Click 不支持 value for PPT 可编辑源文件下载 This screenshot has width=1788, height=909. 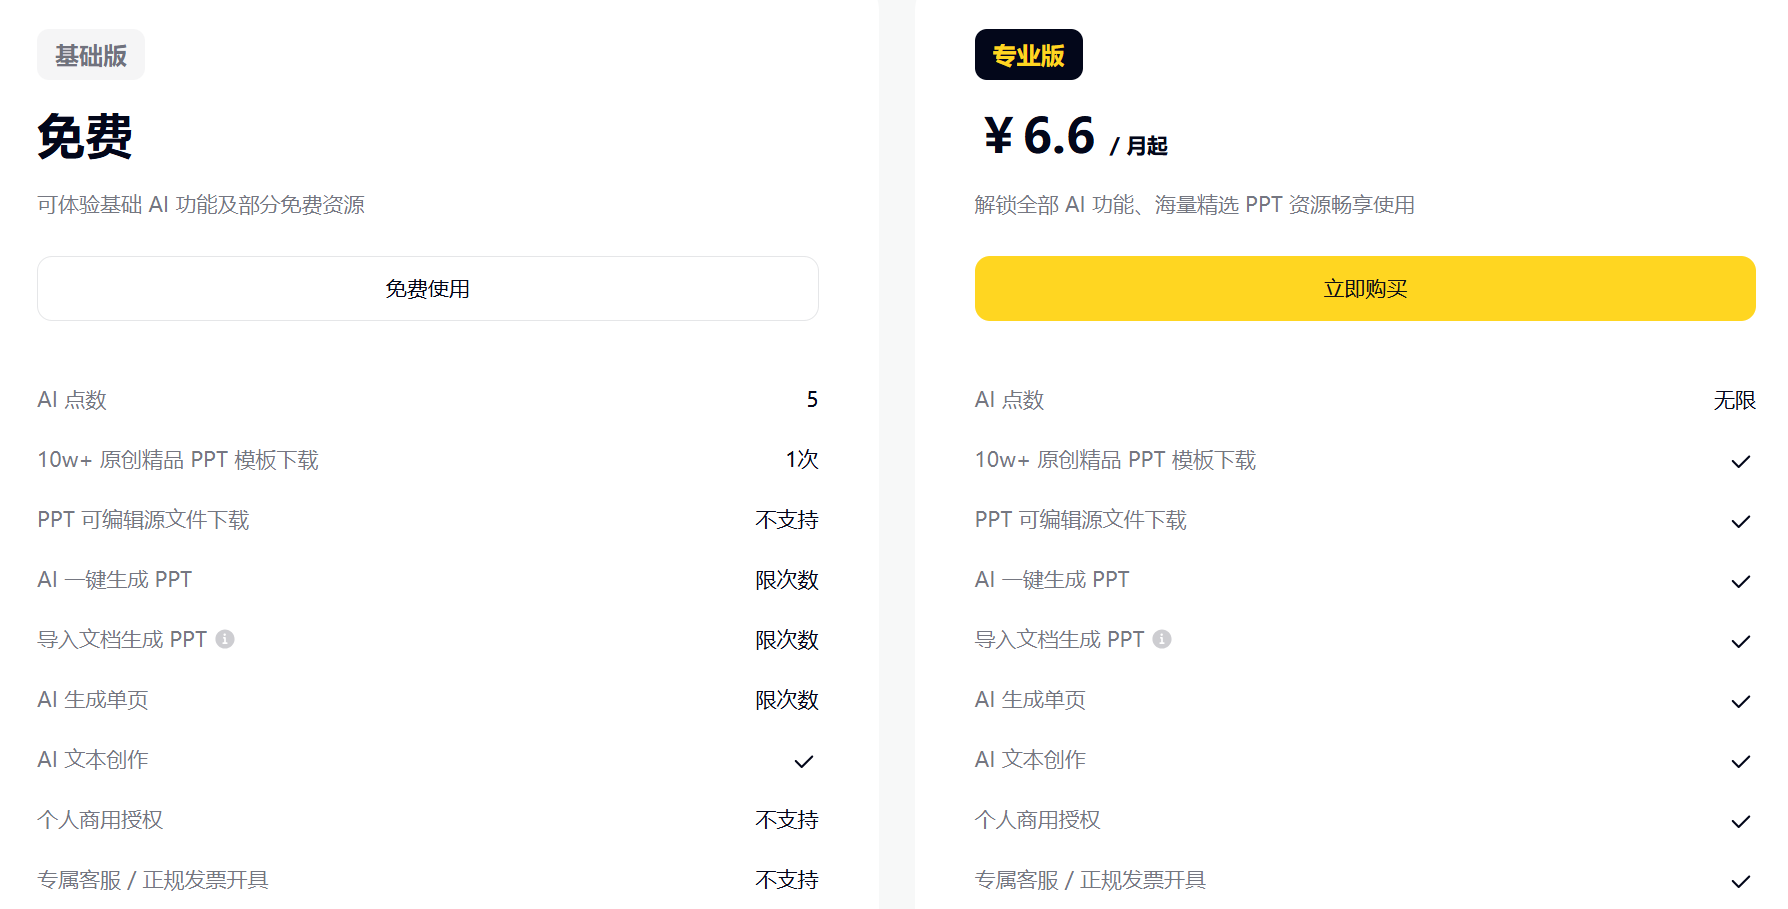pyautogui.click(x=787, y=520)
